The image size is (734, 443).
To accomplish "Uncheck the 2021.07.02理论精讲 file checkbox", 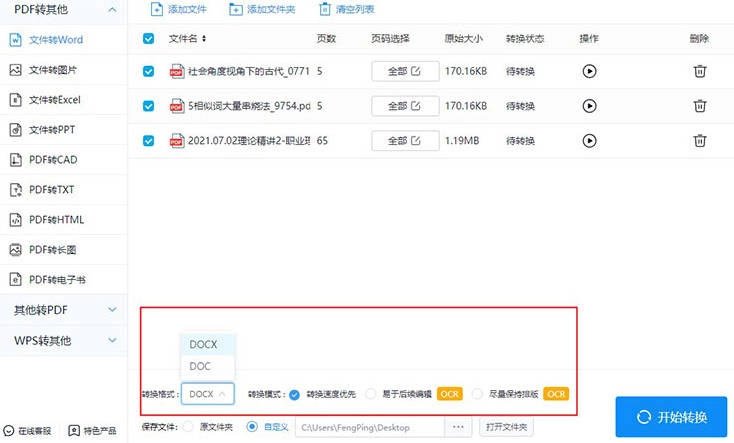I will (149, 141).
